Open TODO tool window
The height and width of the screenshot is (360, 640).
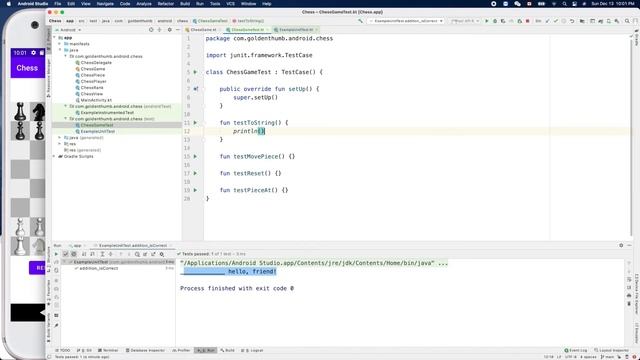tap(63, 350)
